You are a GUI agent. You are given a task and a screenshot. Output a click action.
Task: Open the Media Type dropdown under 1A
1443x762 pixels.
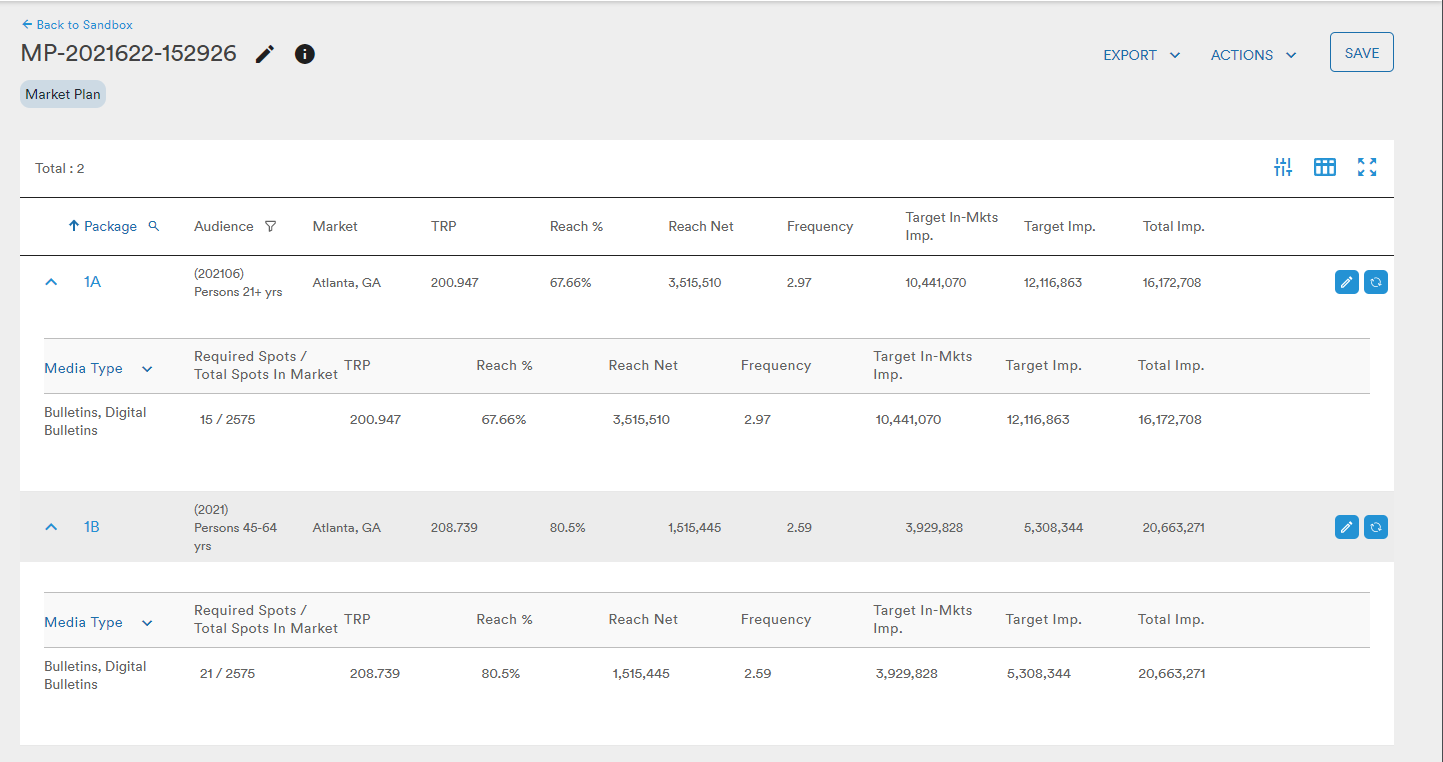[x=147, y=369]
